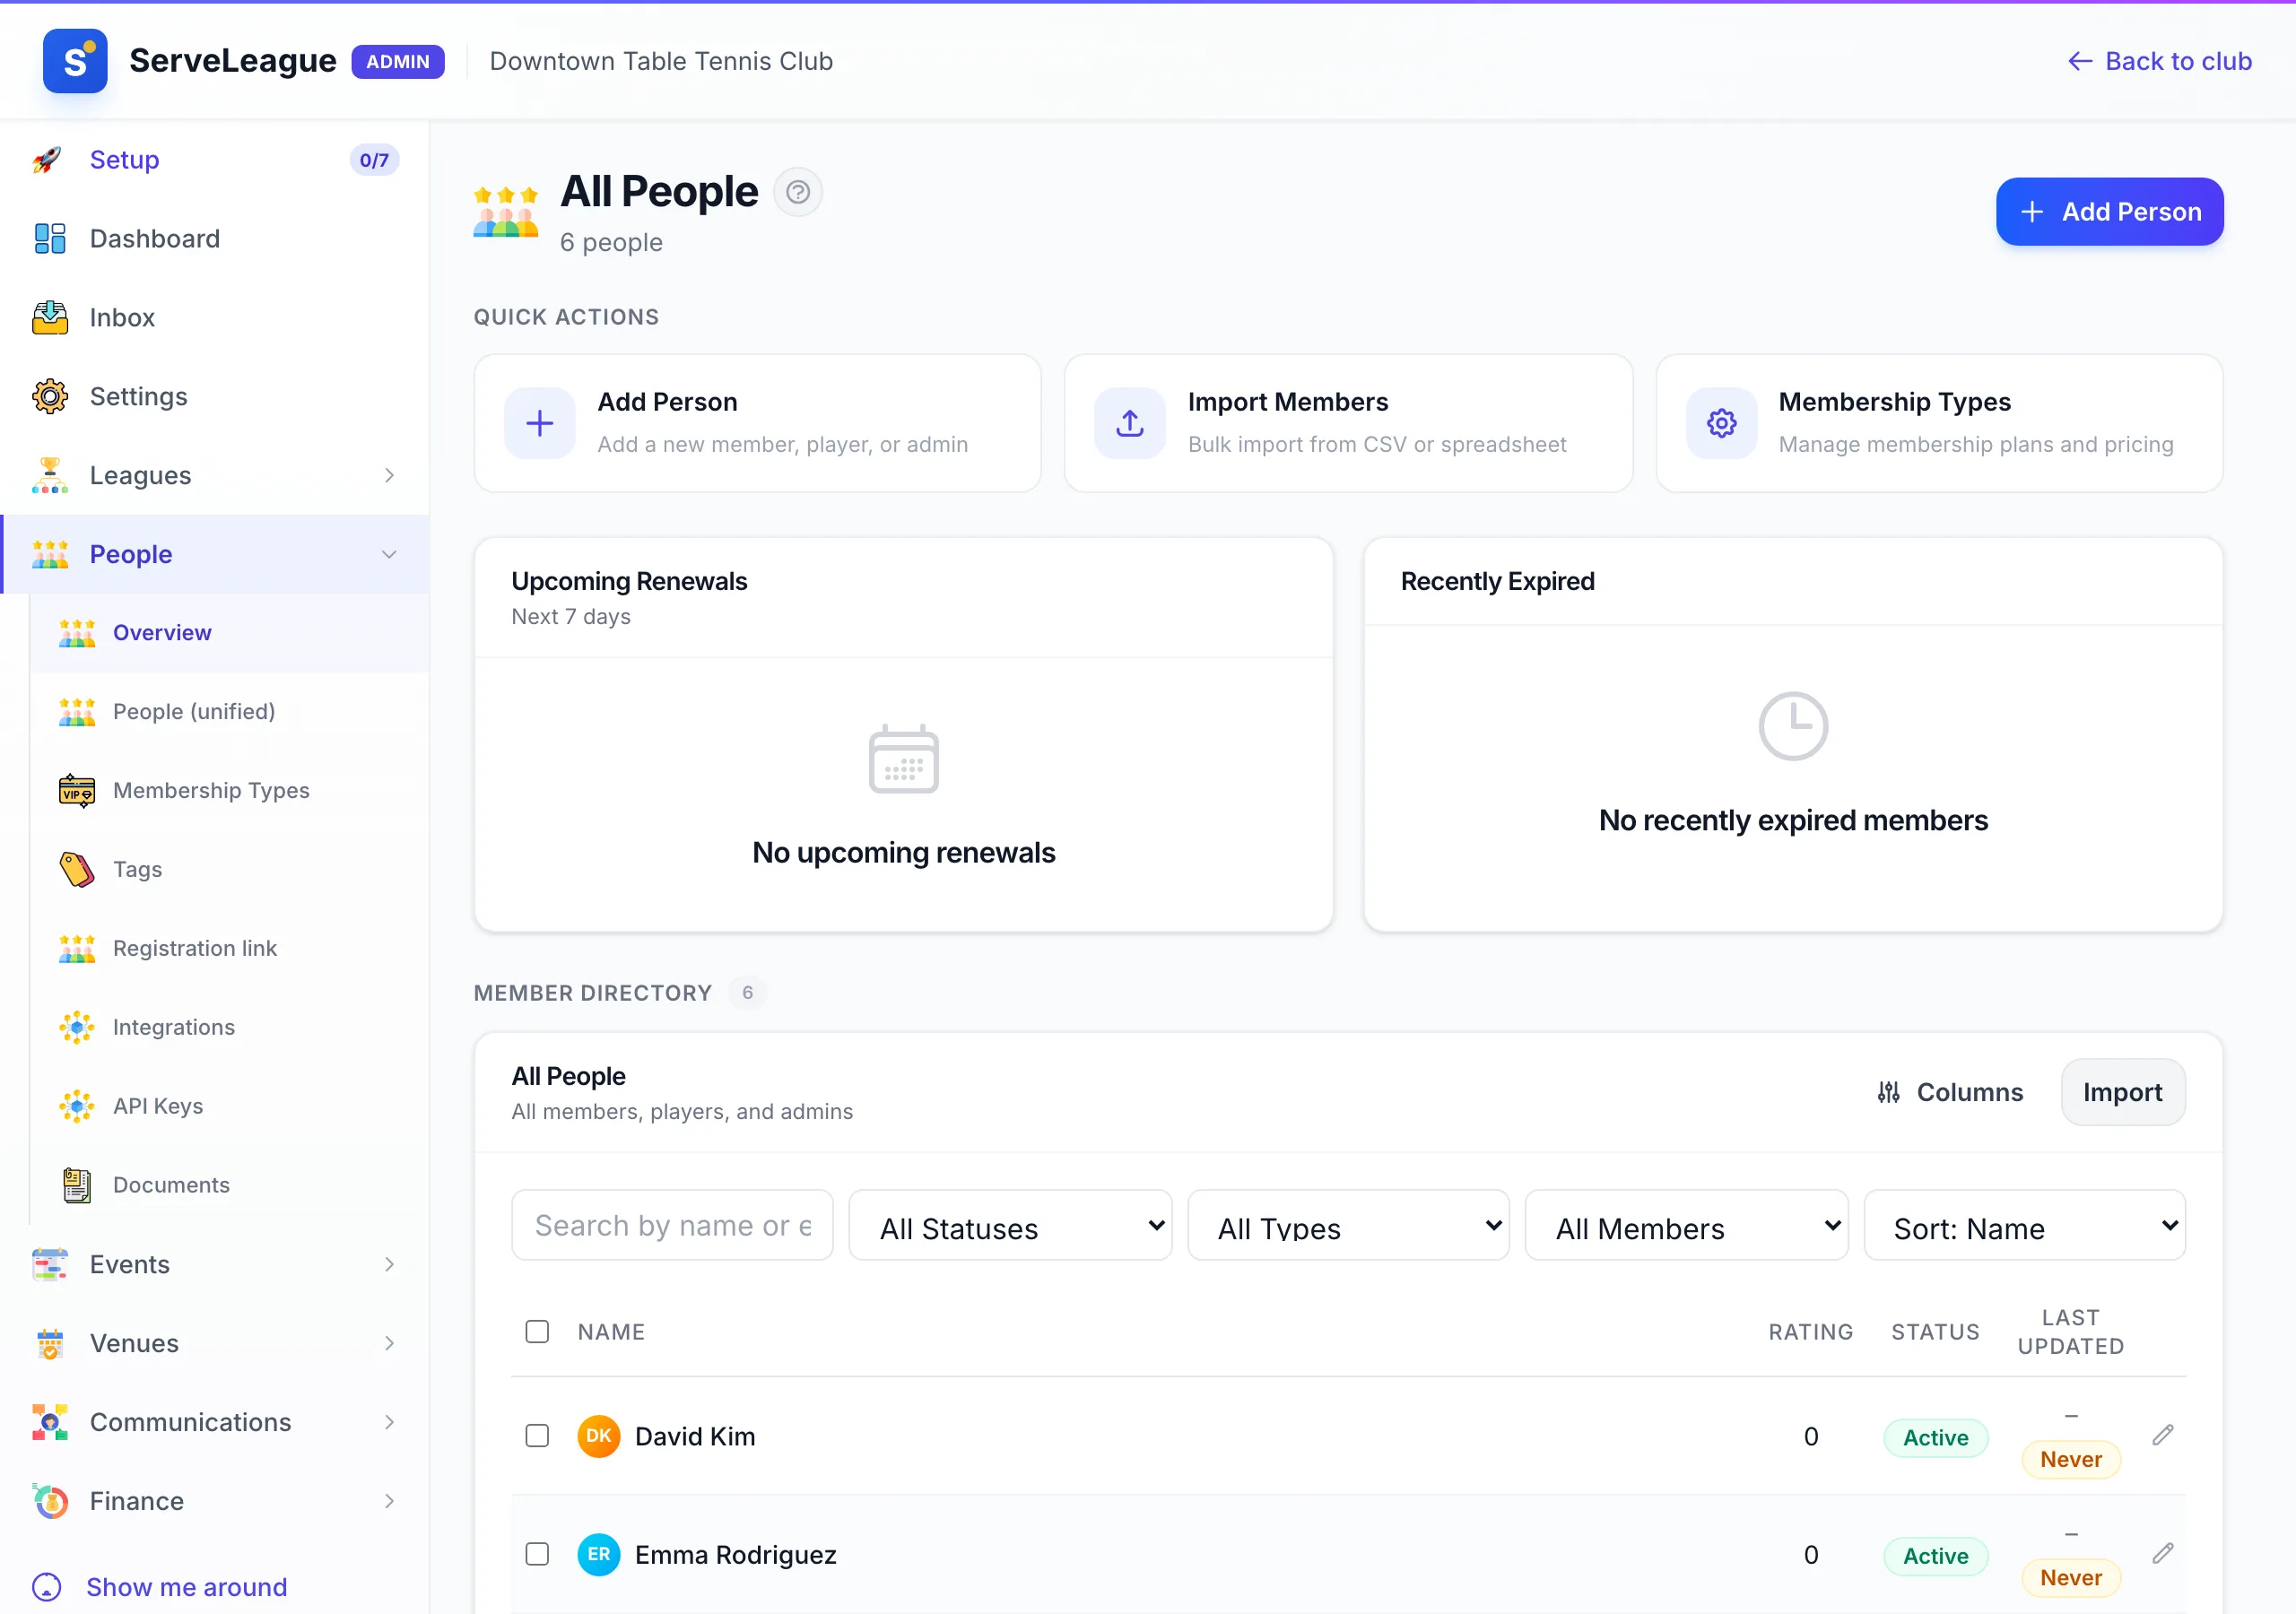Click Emma Rodriguez's ER avatar
Viewport: 2296px width, 1614px height.
pos(599,1554)
